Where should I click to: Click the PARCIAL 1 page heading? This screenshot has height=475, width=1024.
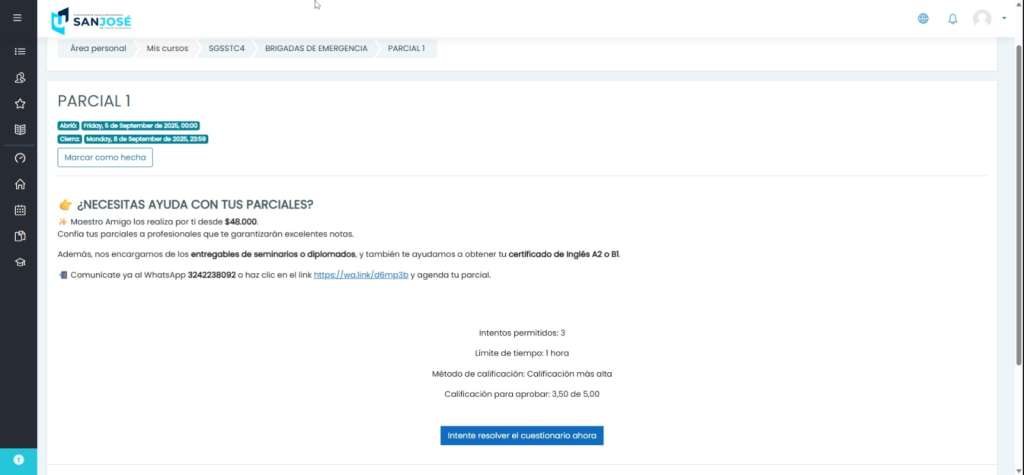(x=94, y=101)
